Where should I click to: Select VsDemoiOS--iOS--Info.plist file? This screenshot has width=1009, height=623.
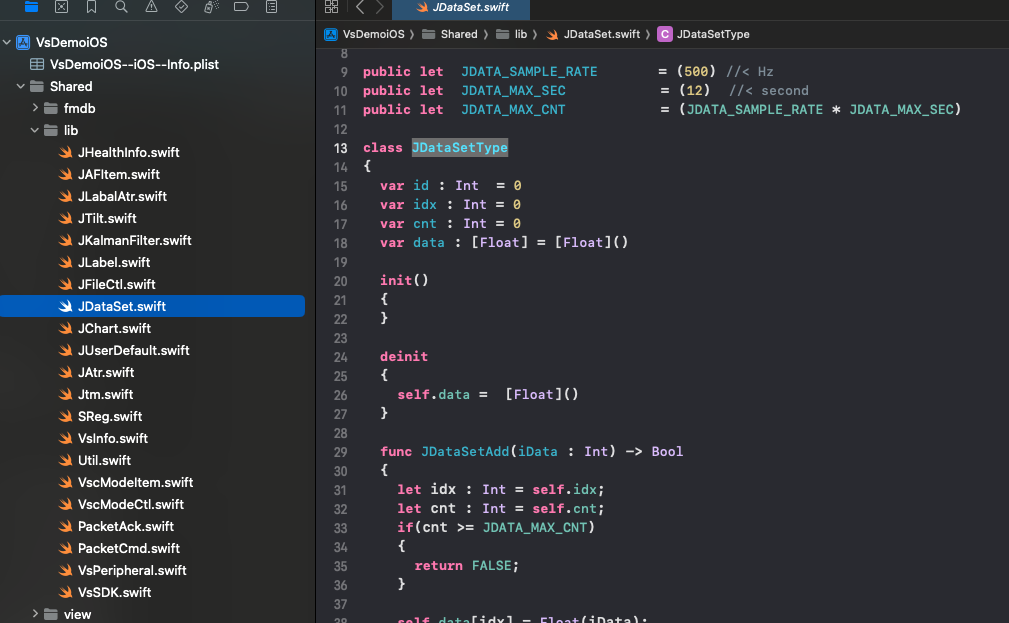click(x=134, y=64)
